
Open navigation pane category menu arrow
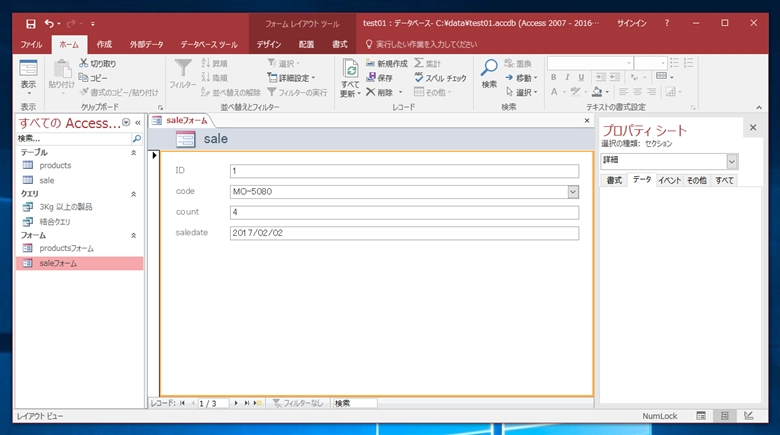(x=126, y=122)
